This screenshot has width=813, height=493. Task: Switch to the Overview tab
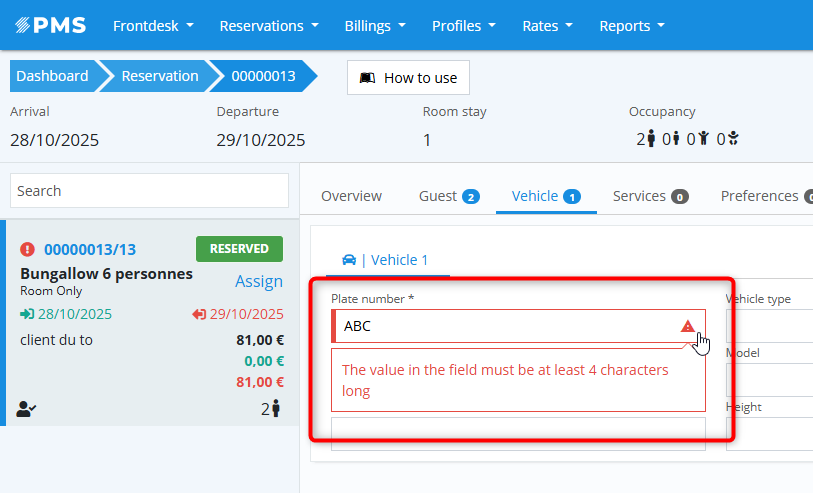pos(351,196)
